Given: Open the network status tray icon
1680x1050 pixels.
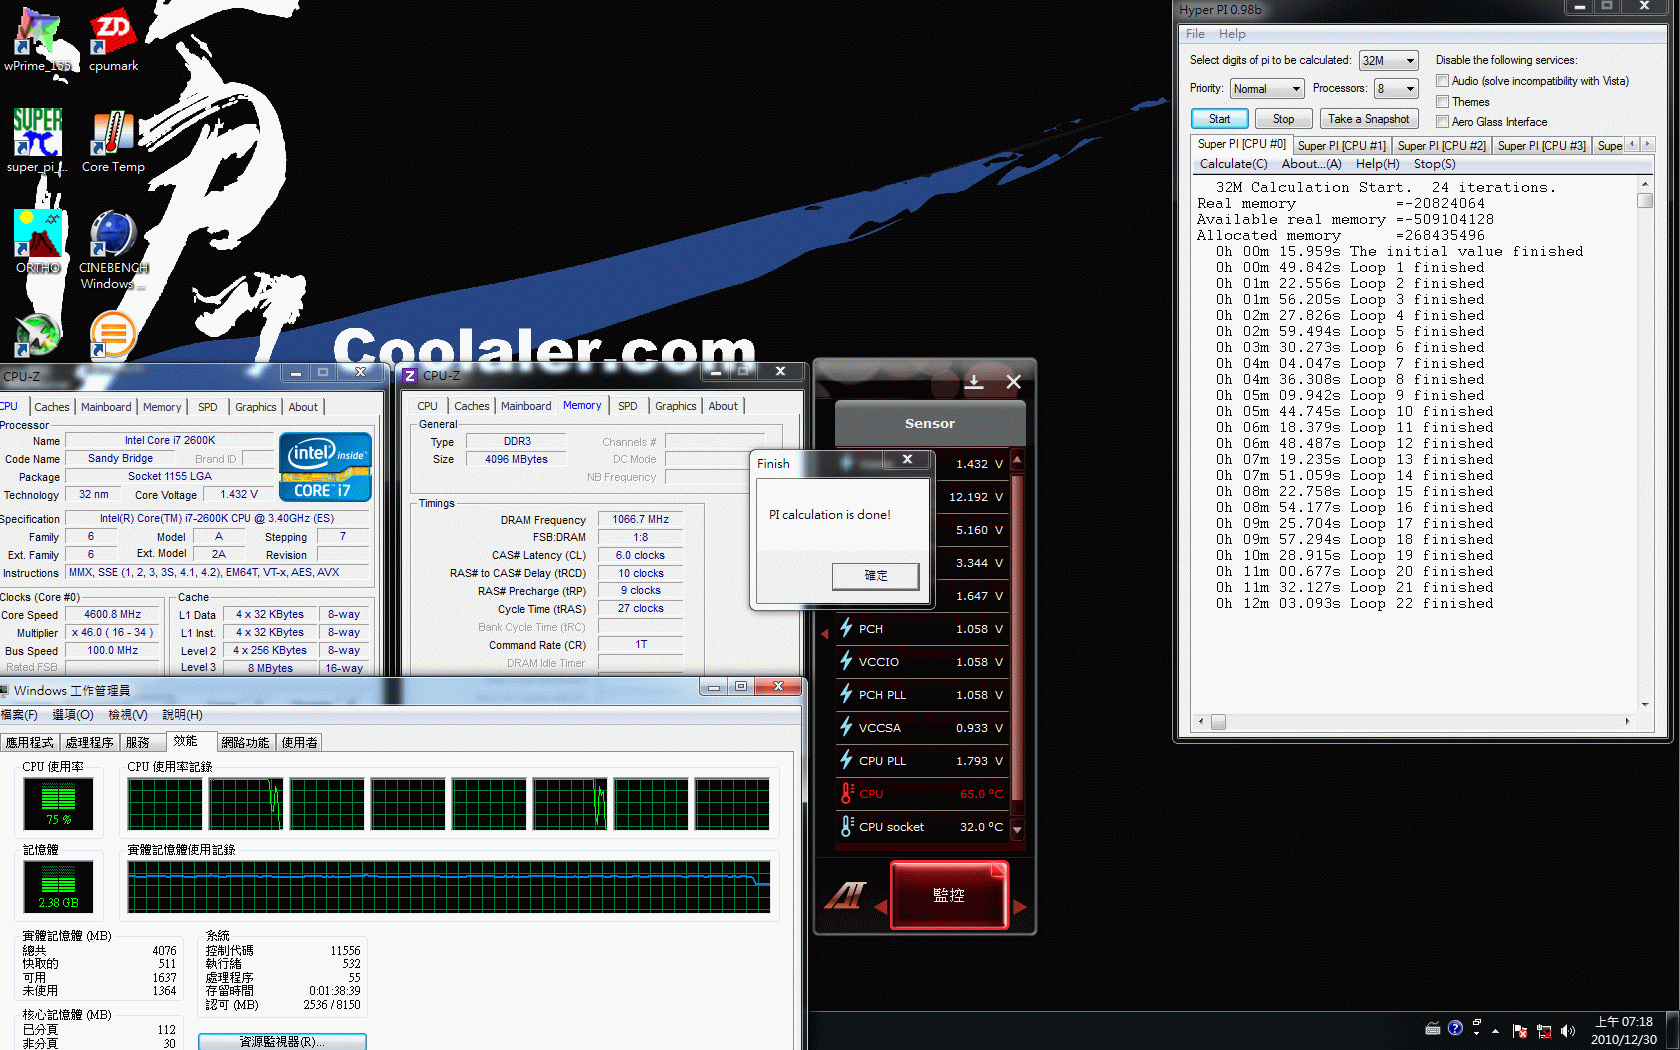Looking at the screenshot, I should click(1544, 1031).
